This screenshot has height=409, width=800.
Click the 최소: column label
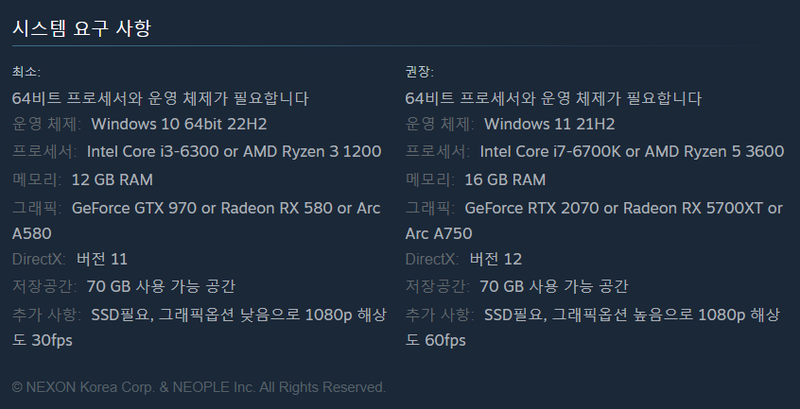26,72
